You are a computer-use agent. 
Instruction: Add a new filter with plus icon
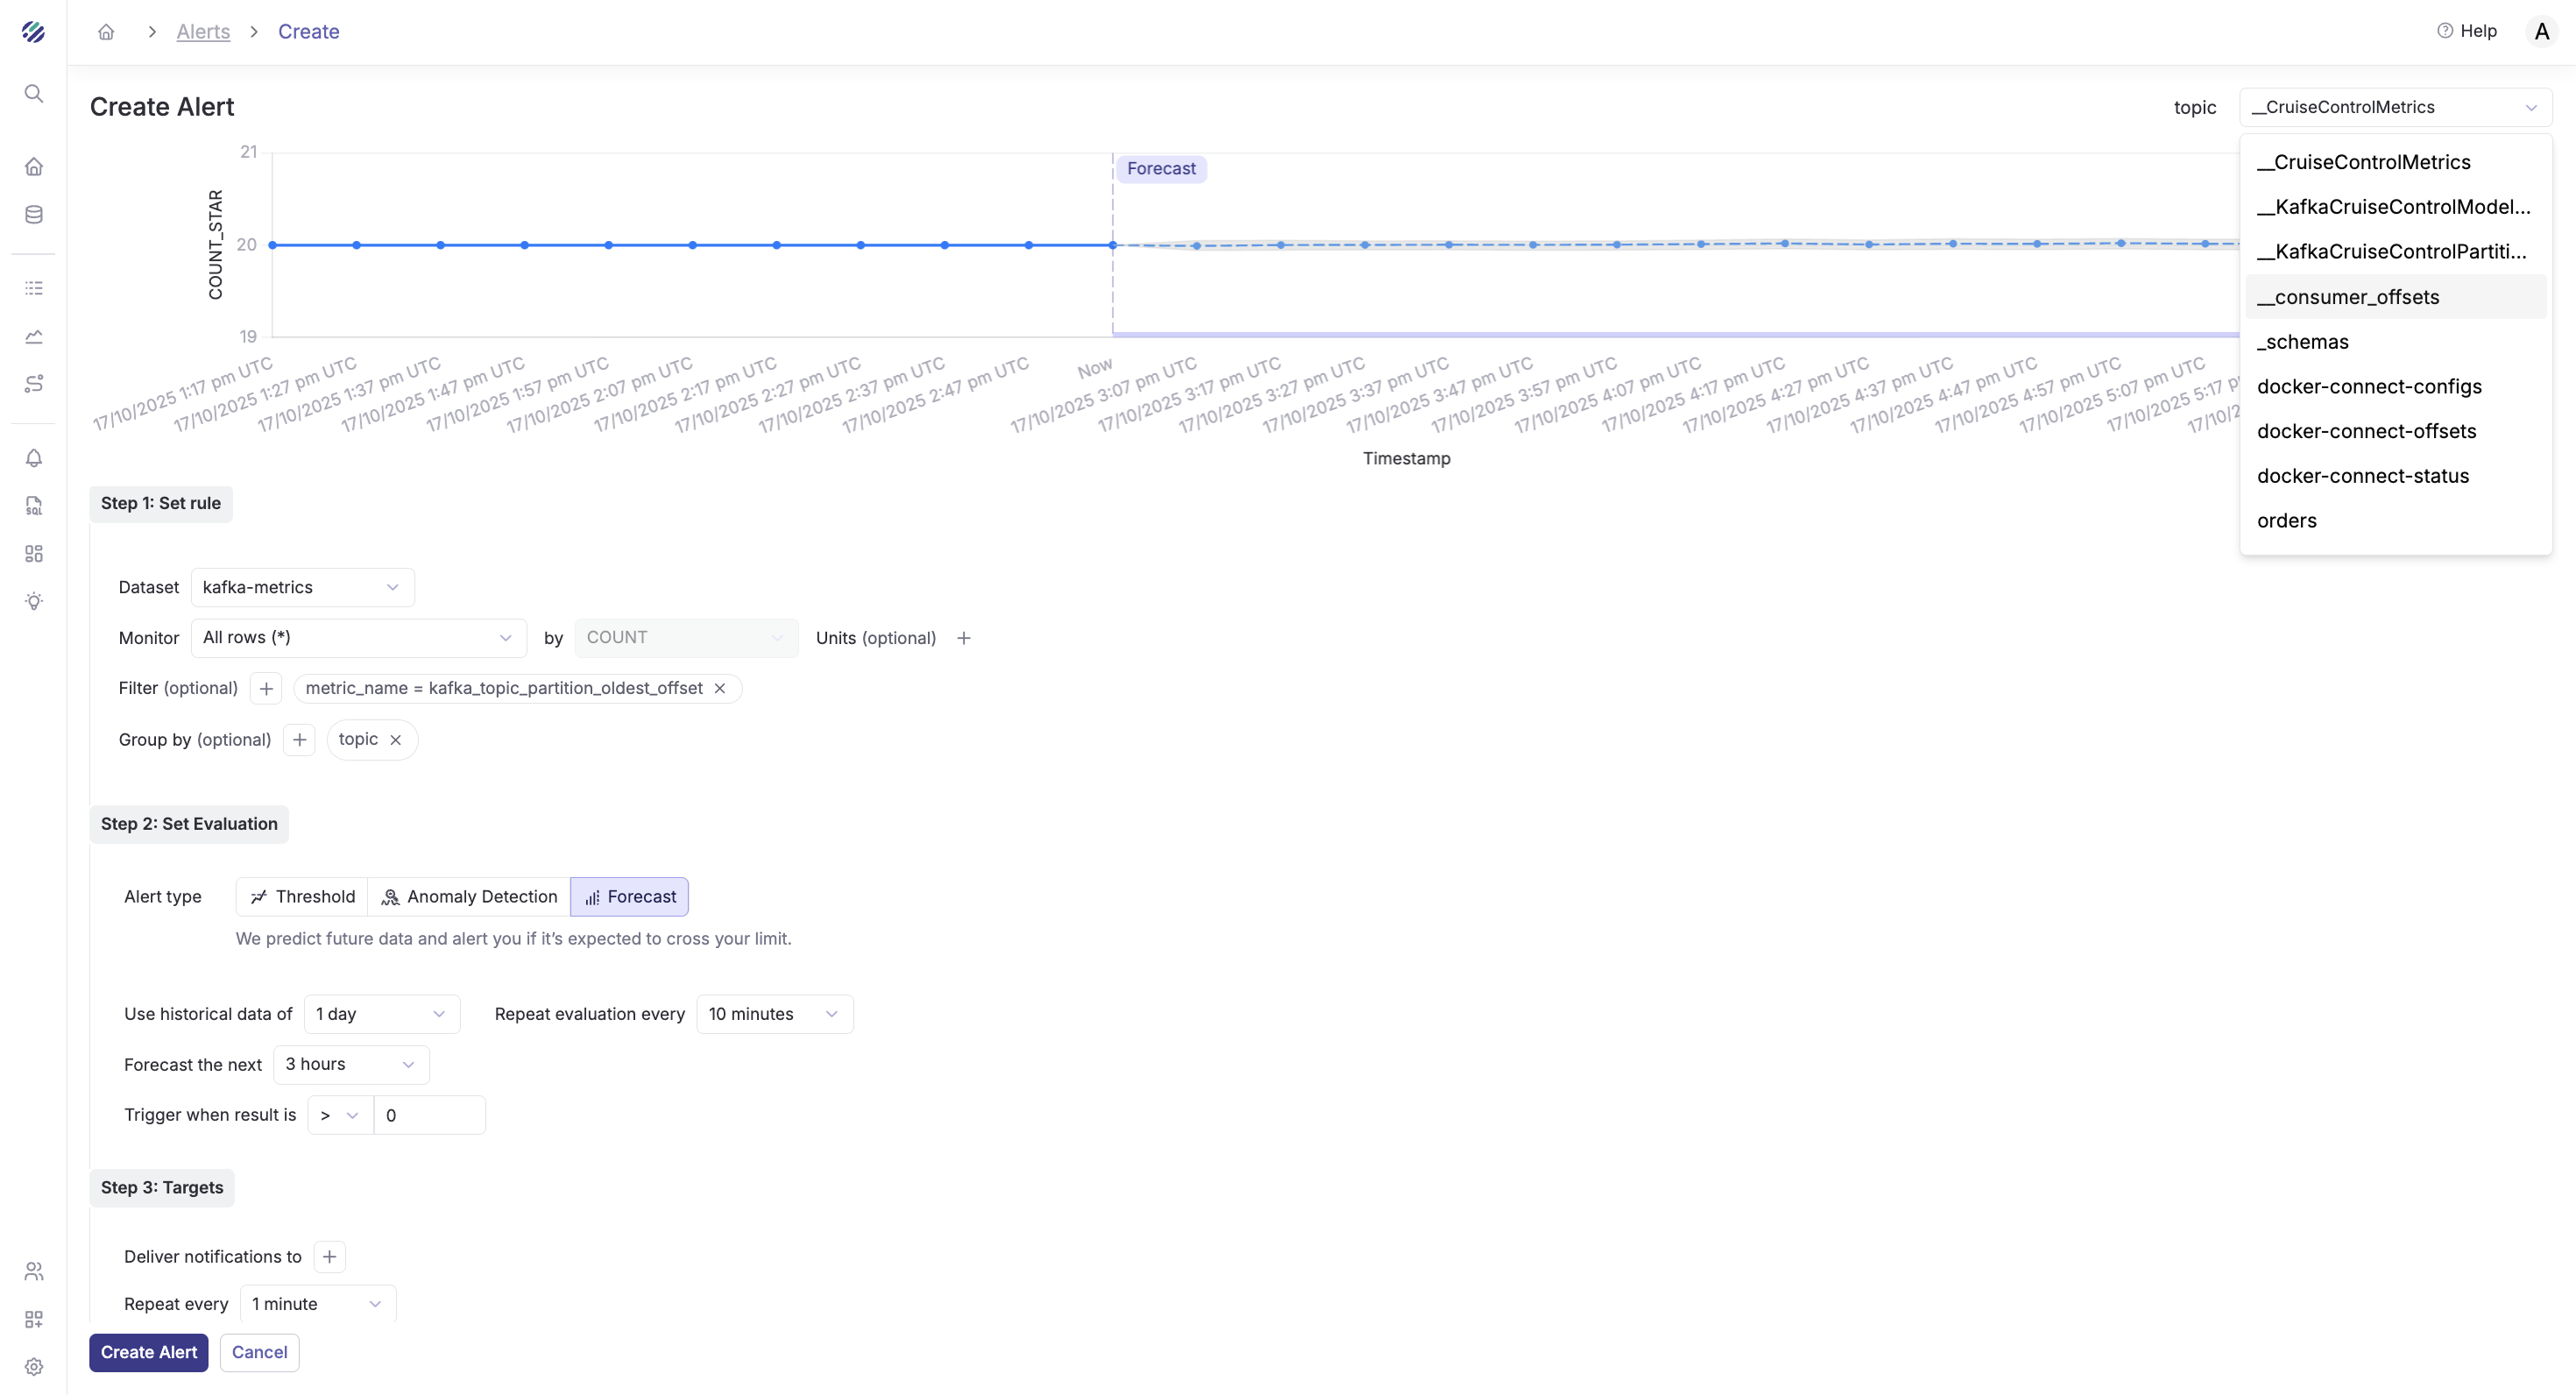(266, 688)
